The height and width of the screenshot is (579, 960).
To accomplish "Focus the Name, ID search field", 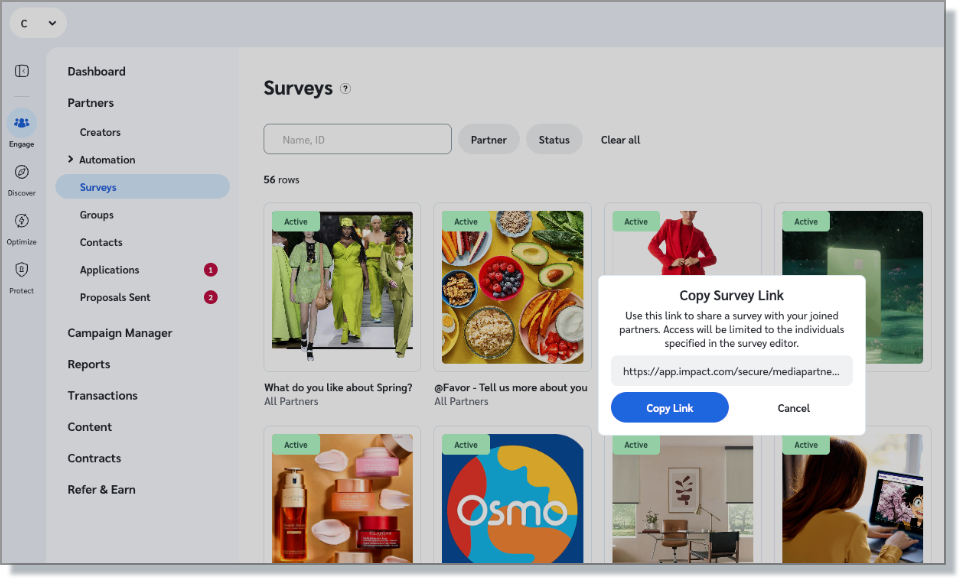I will (358, 140).
